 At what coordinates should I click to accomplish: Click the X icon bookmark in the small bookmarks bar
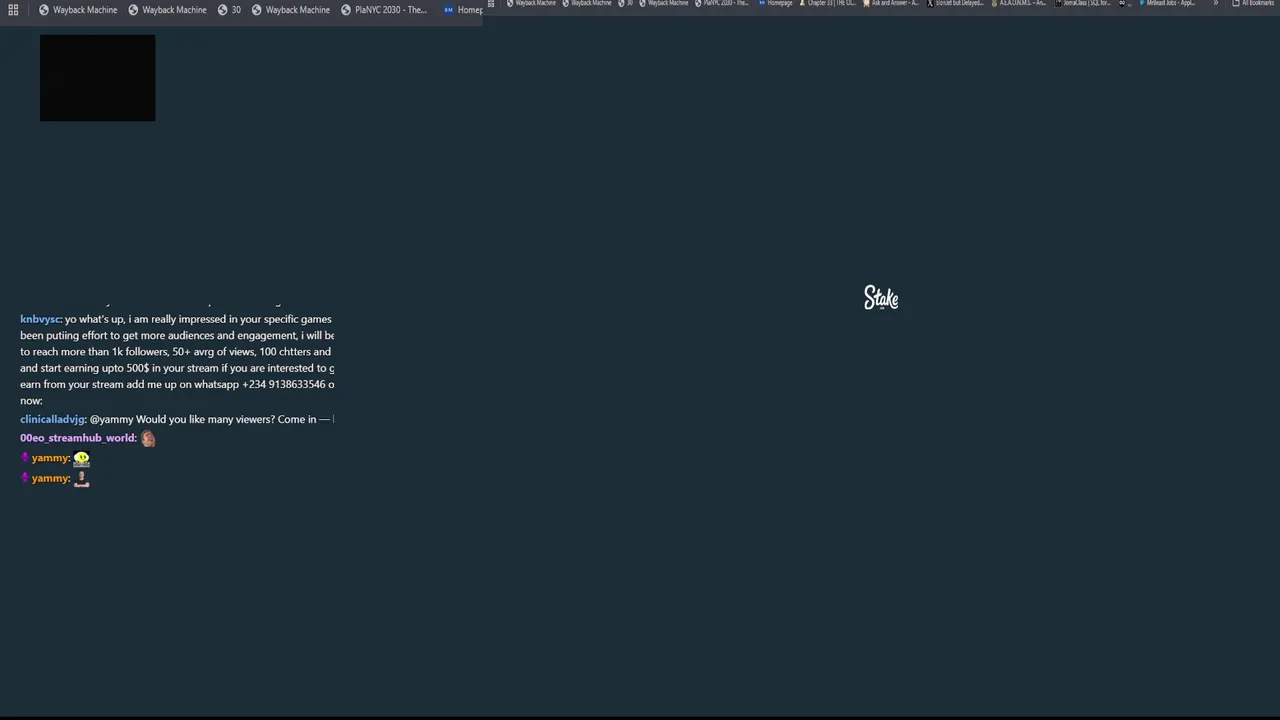tap(930, 3)
